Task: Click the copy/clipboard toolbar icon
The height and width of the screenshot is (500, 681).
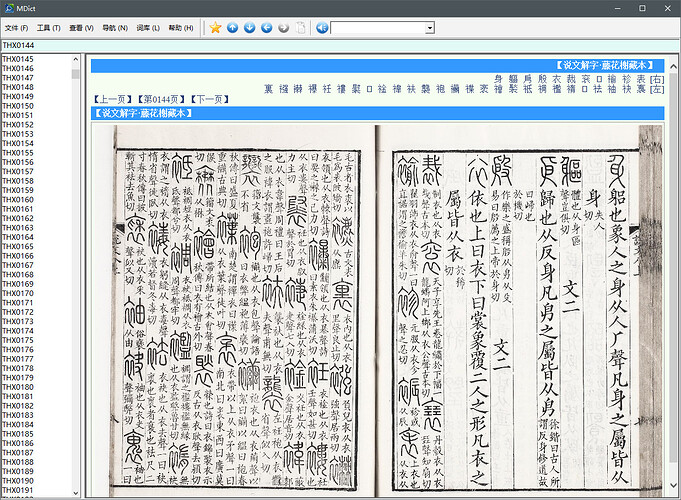Action: [301, 28]
